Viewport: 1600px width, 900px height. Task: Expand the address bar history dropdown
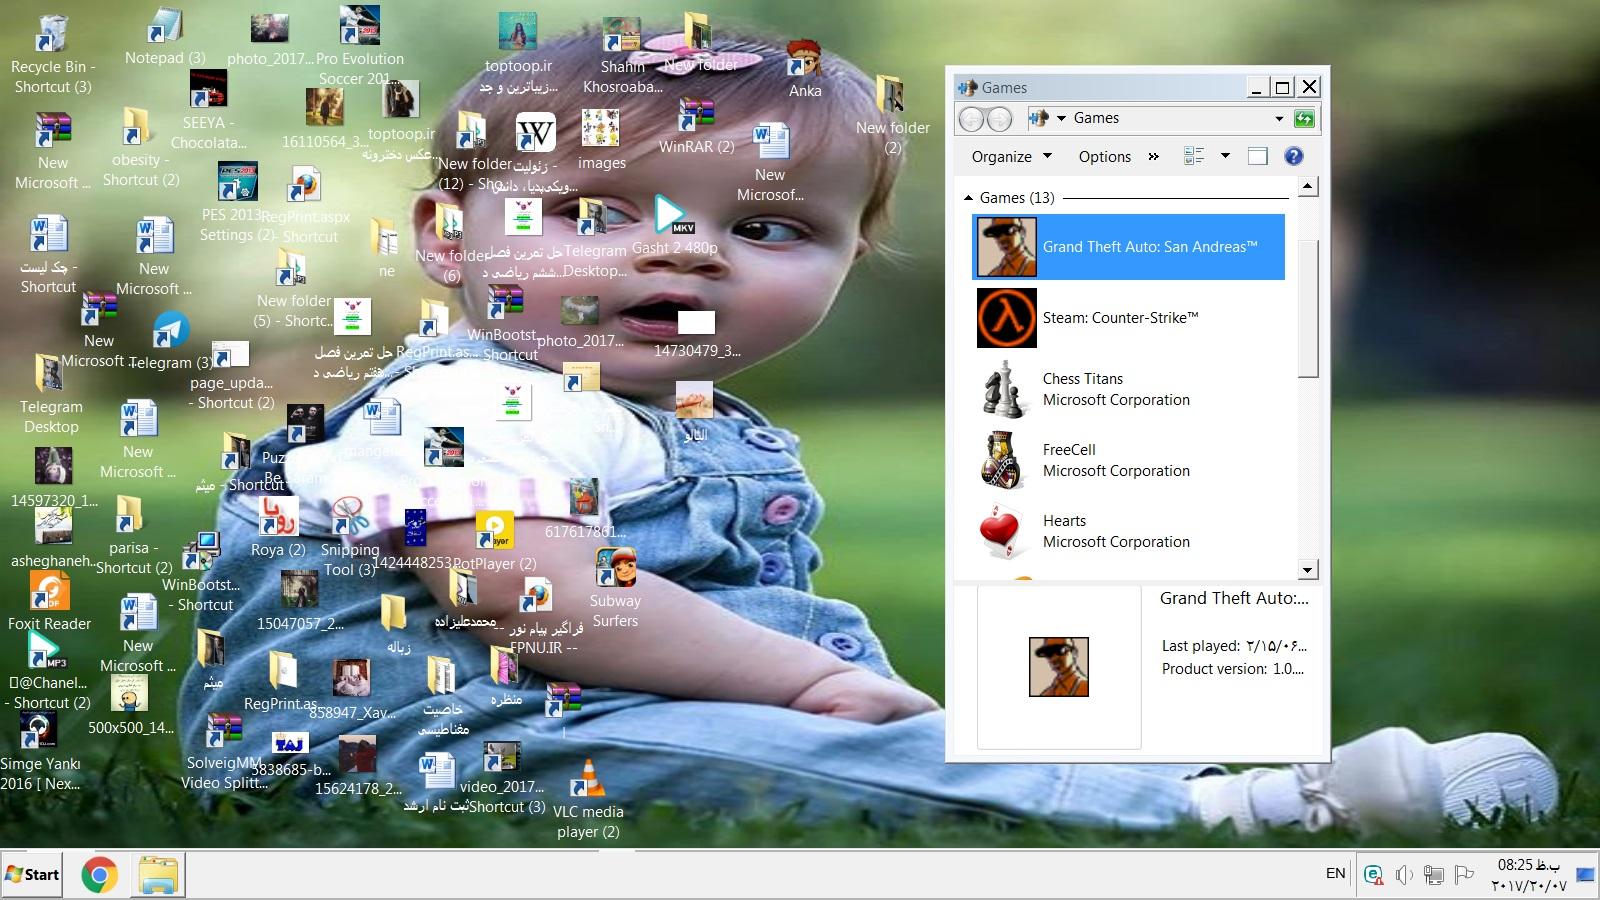click(1278, 118)
